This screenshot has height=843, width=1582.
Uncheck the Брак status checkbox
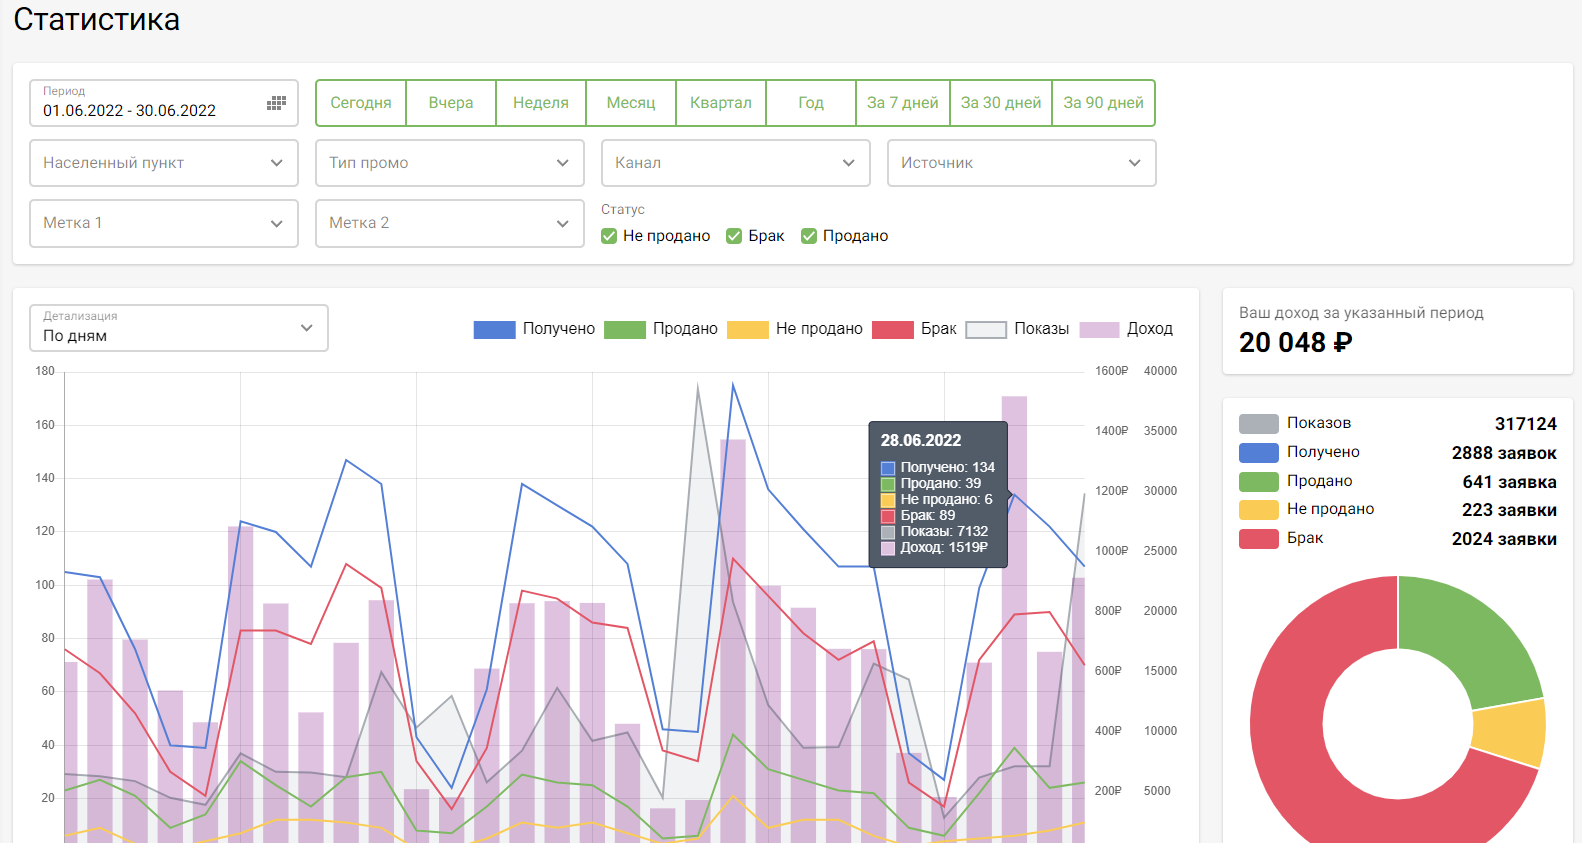pyautogui.click(x=734, y=236)
